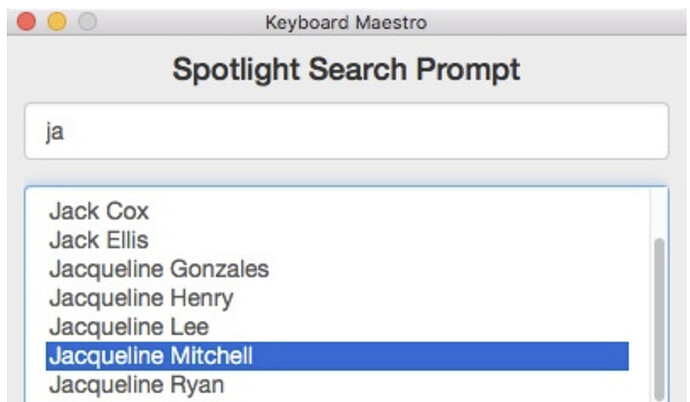Close the Keyboard Maestro prompt window
The image size is (690, 402).
click(x=26, y=22)
